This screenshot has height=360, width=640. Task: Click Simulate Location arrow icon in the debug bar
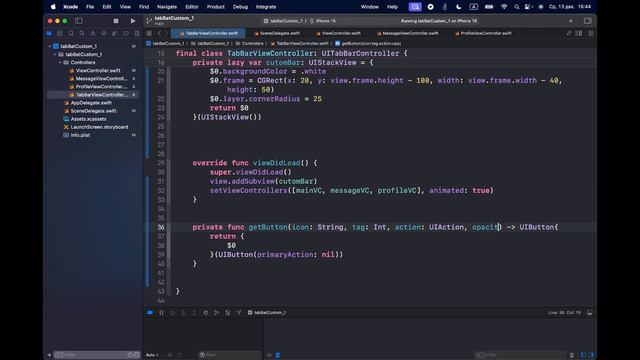point(238,313)
